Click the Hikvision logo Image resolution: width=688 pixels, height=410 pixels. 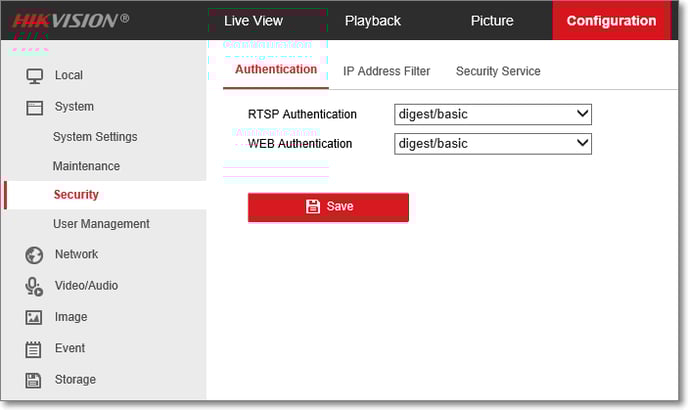70,20
